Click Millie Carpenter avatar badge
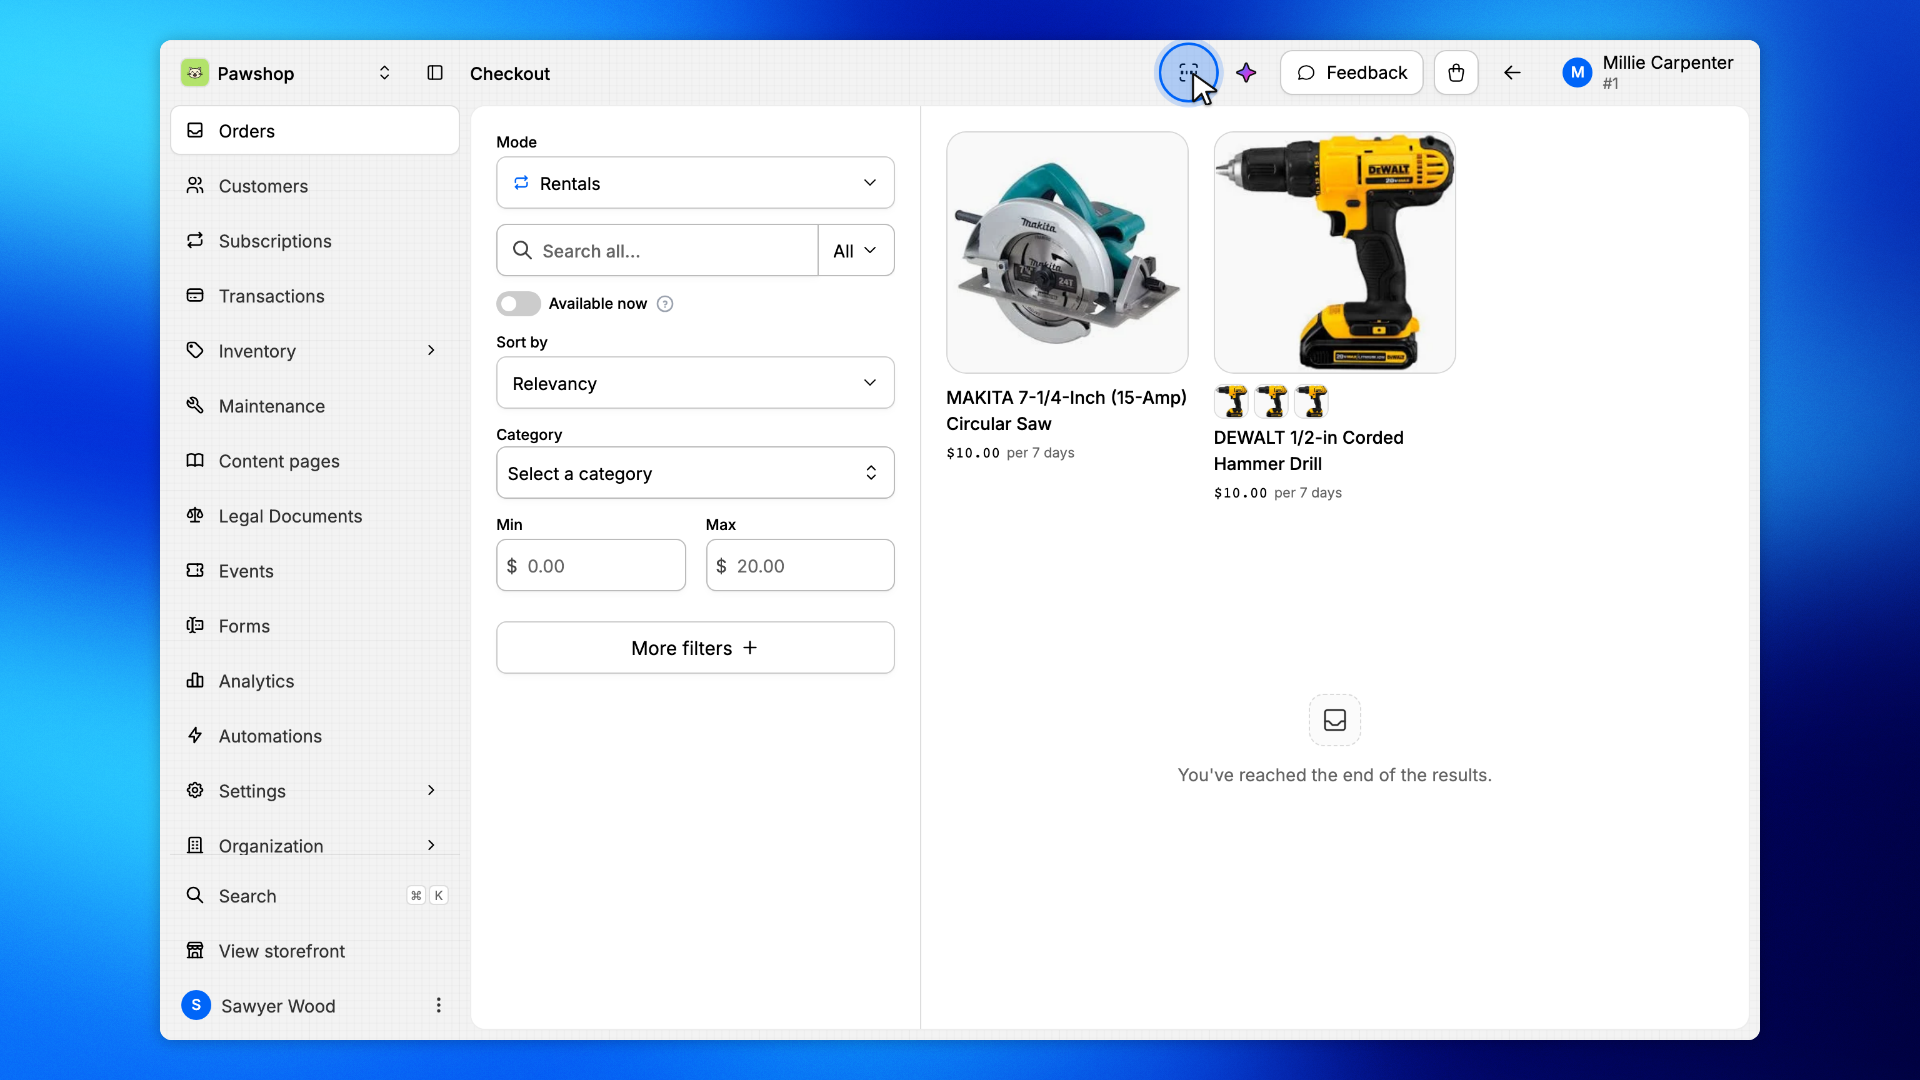 click(x=1577, y=73)
